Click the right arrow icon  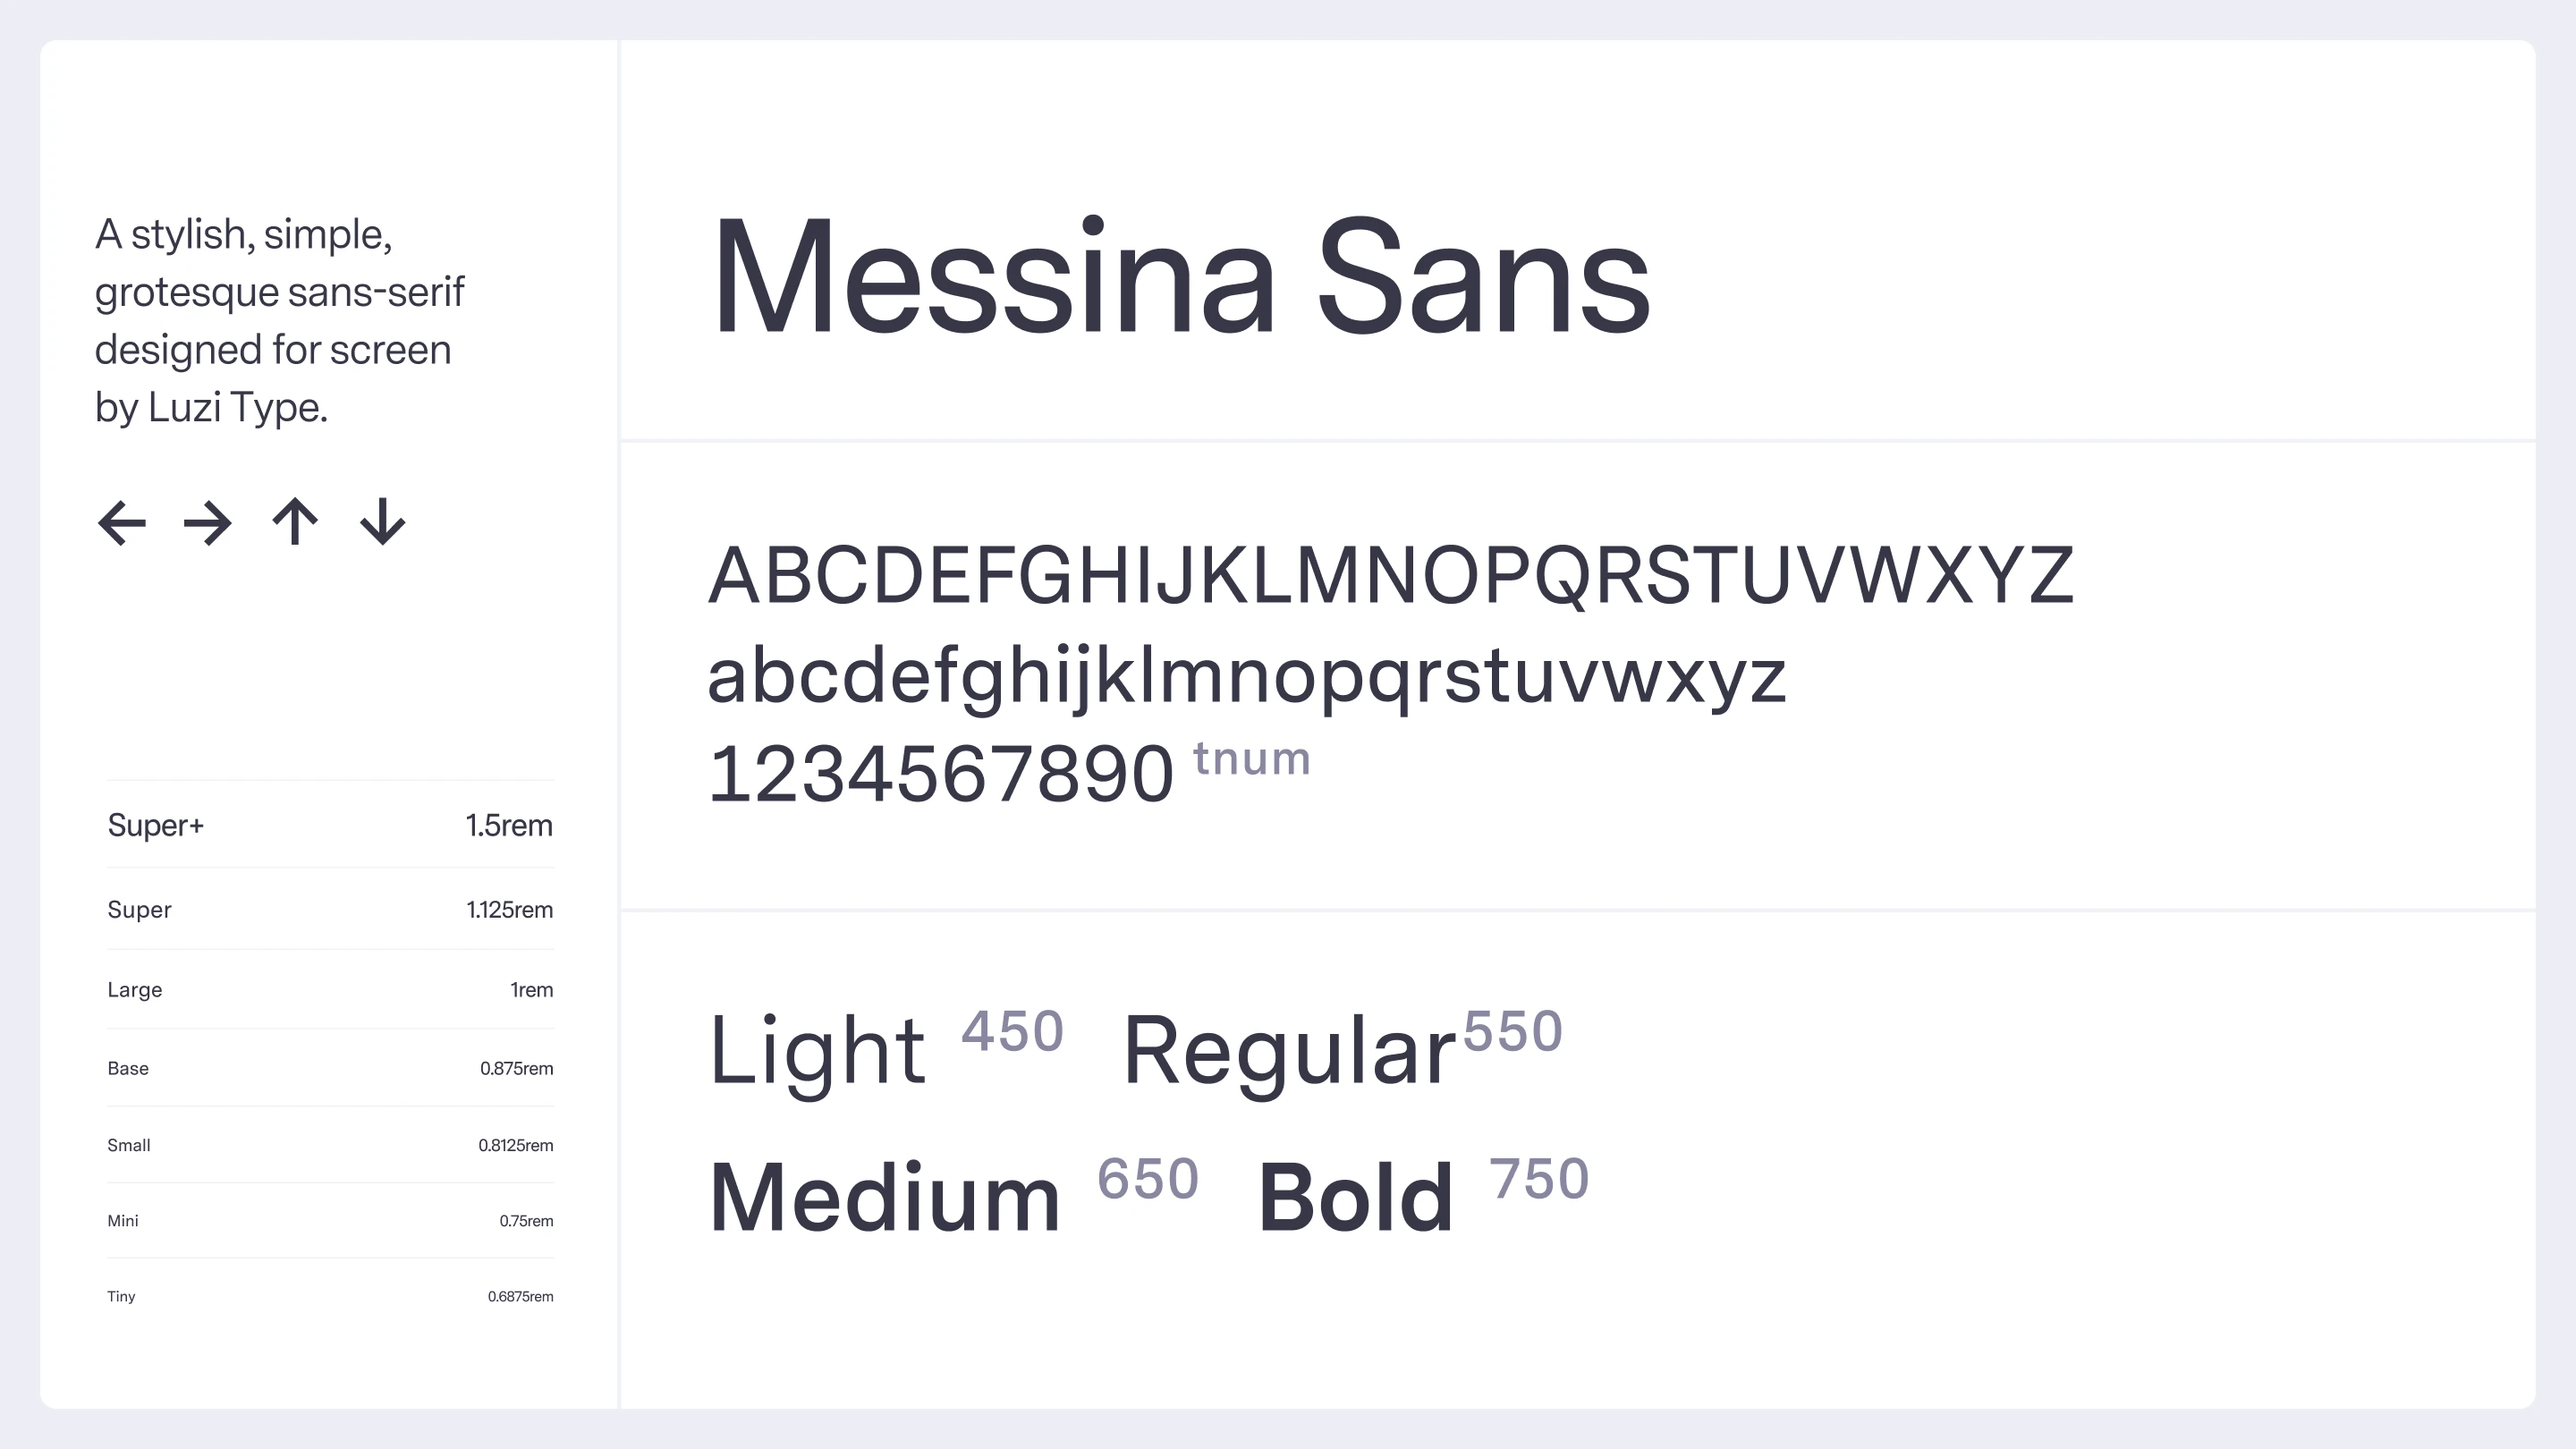208,523
